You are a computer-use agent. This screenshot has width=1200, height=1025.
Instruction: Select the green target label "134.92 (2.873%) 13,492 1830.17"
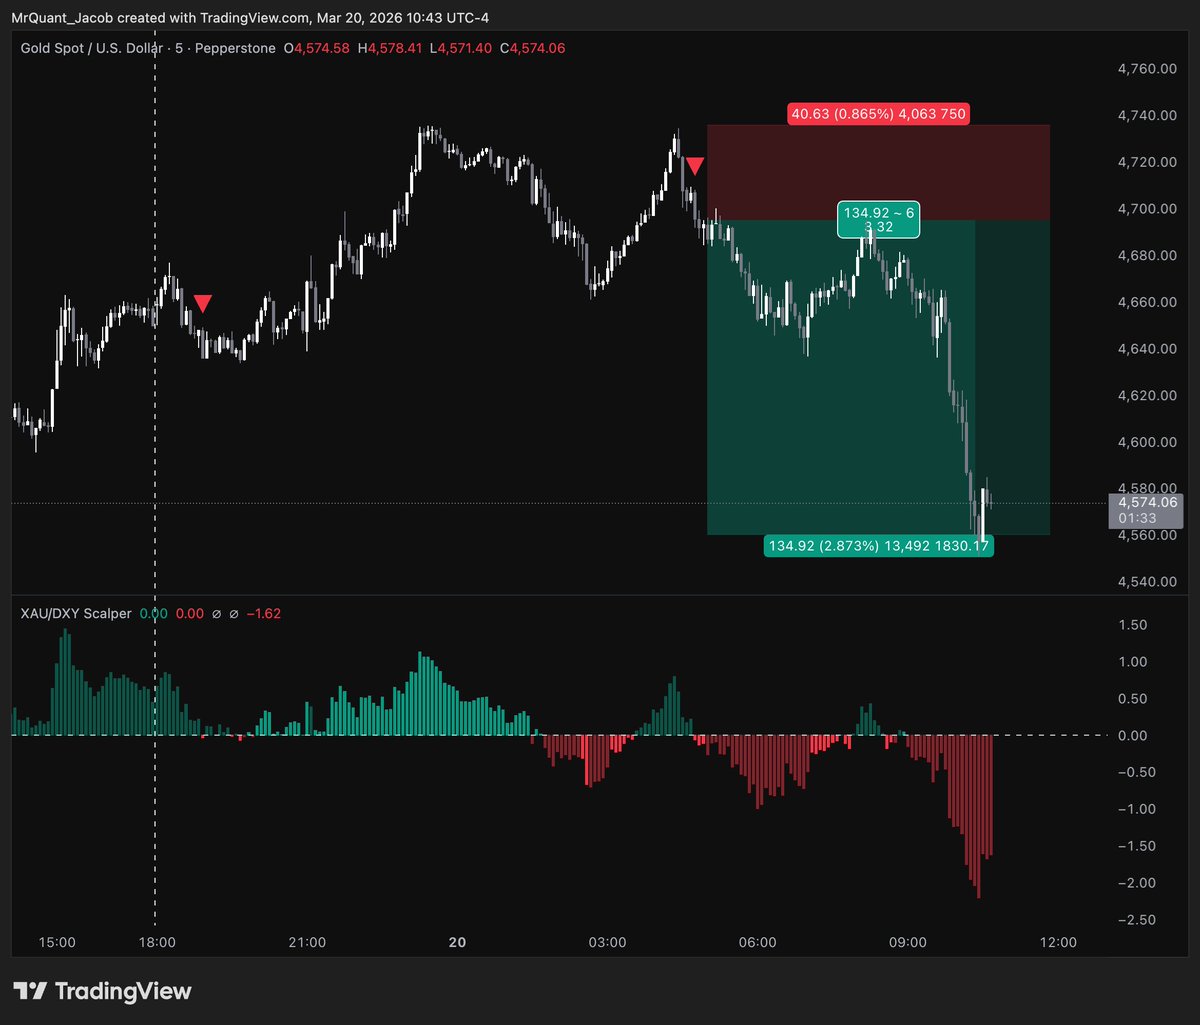879,546
